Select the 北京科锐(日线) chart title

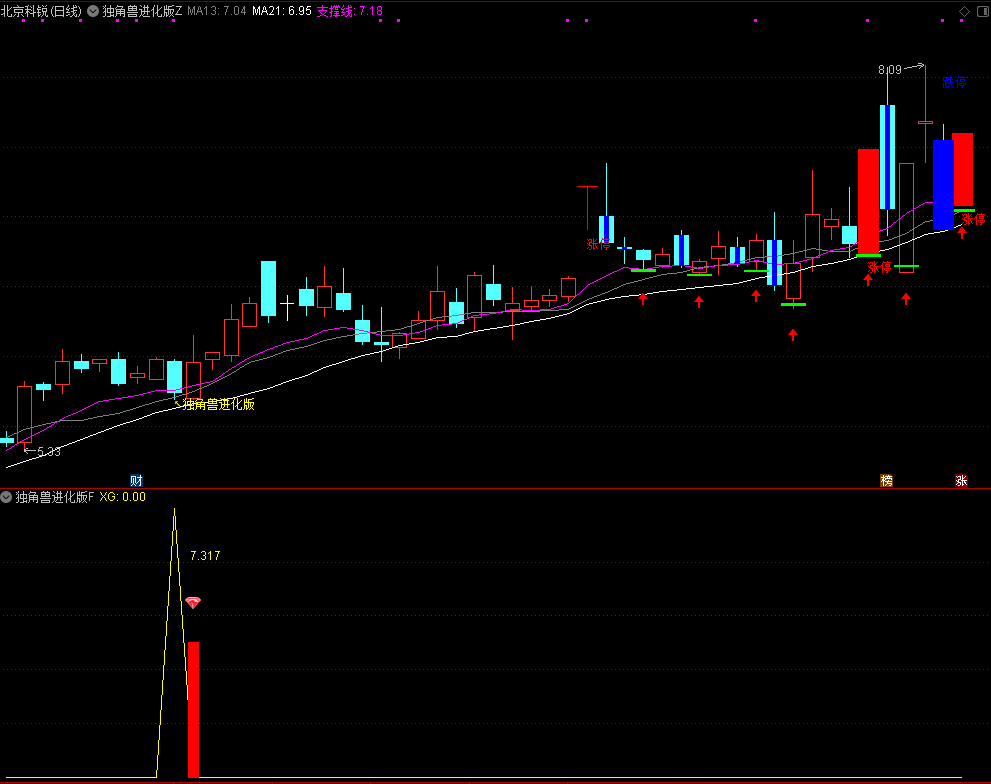tap(42, 11)
